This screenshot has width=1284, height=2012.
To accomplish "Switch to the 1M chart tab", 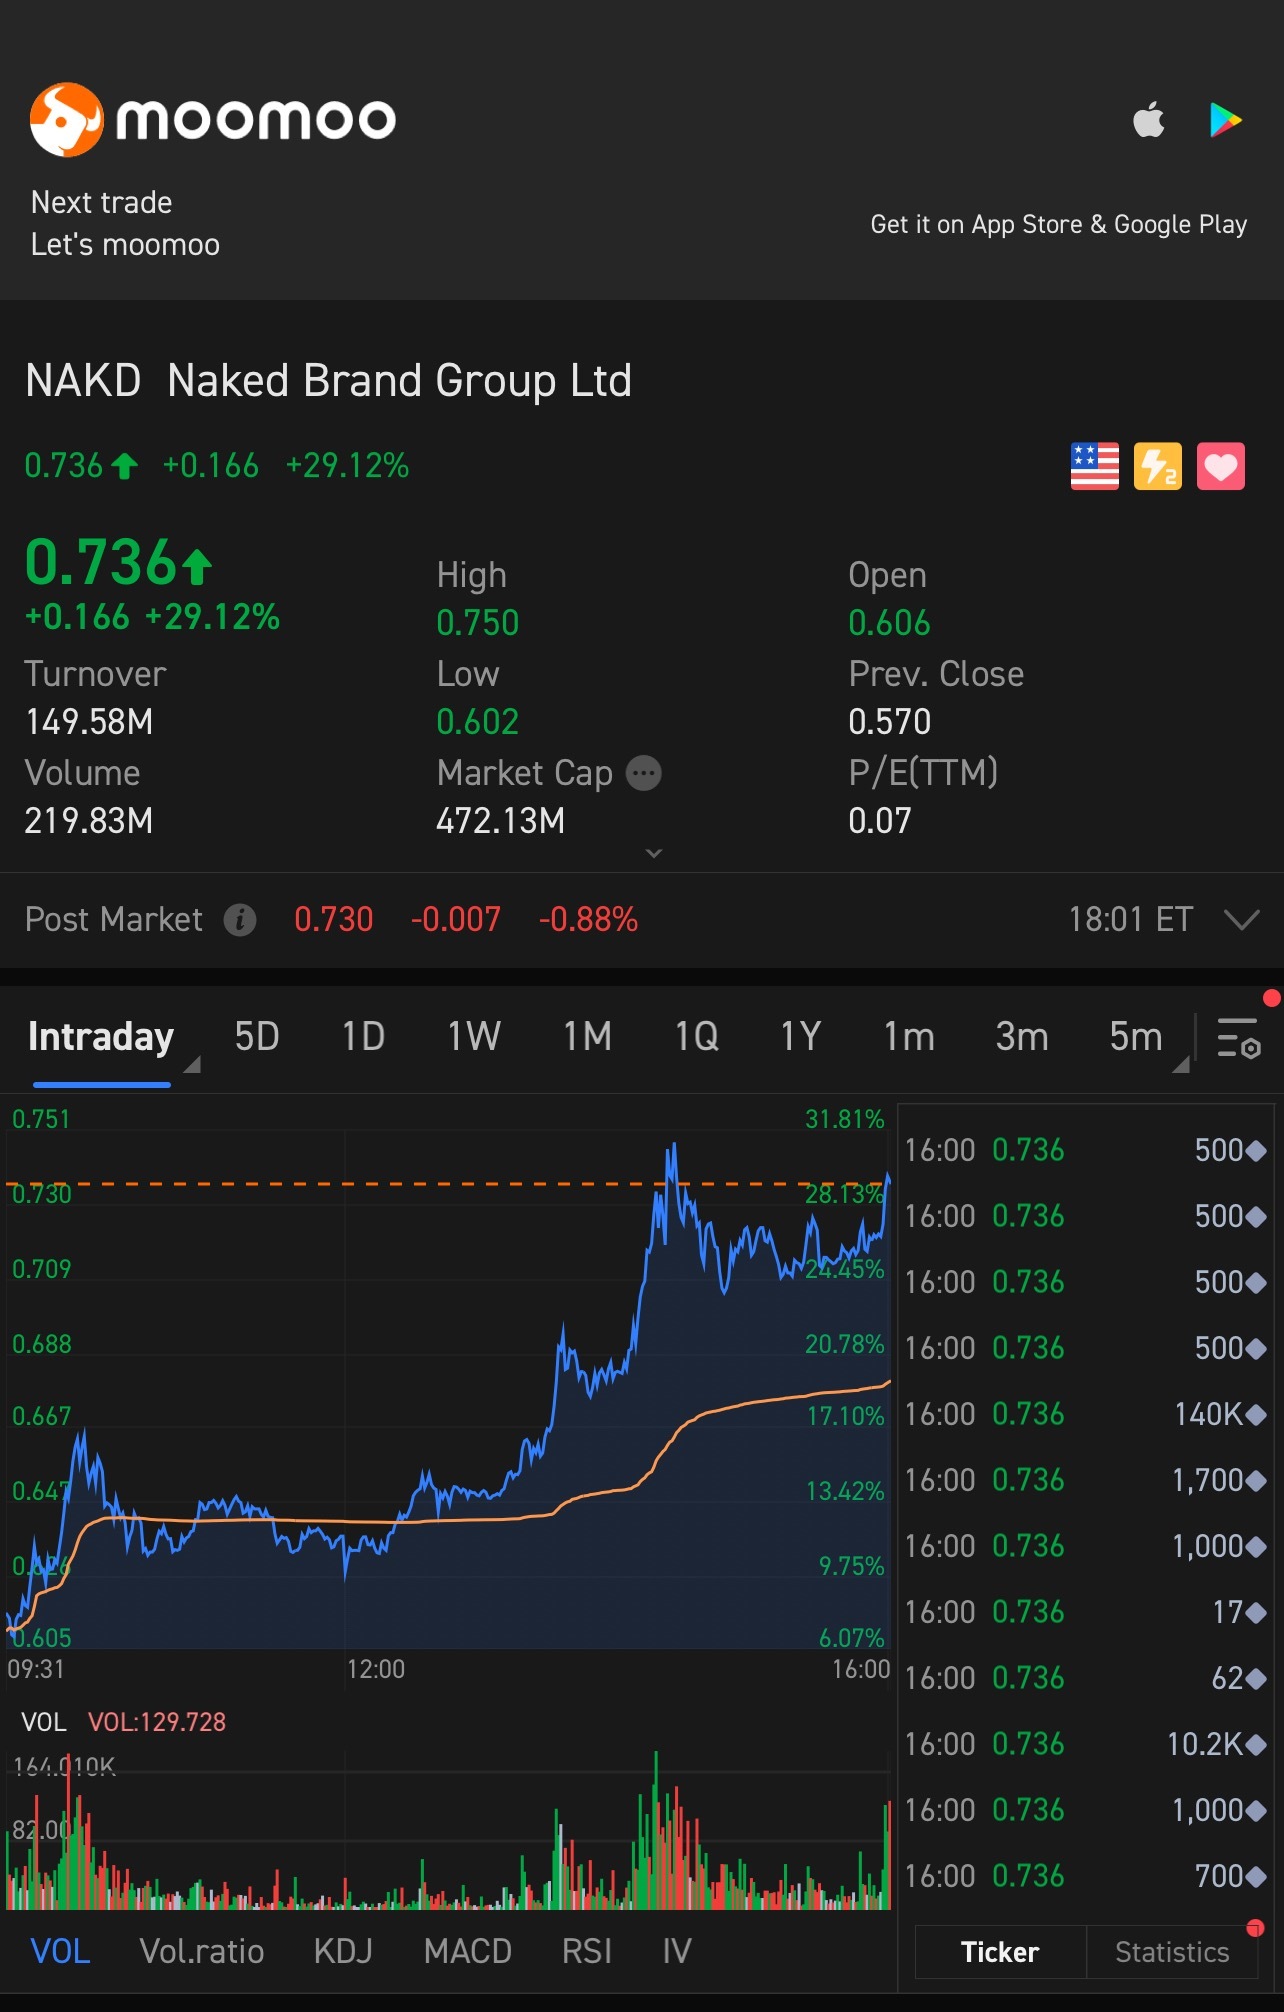I will pos(587,1037).
